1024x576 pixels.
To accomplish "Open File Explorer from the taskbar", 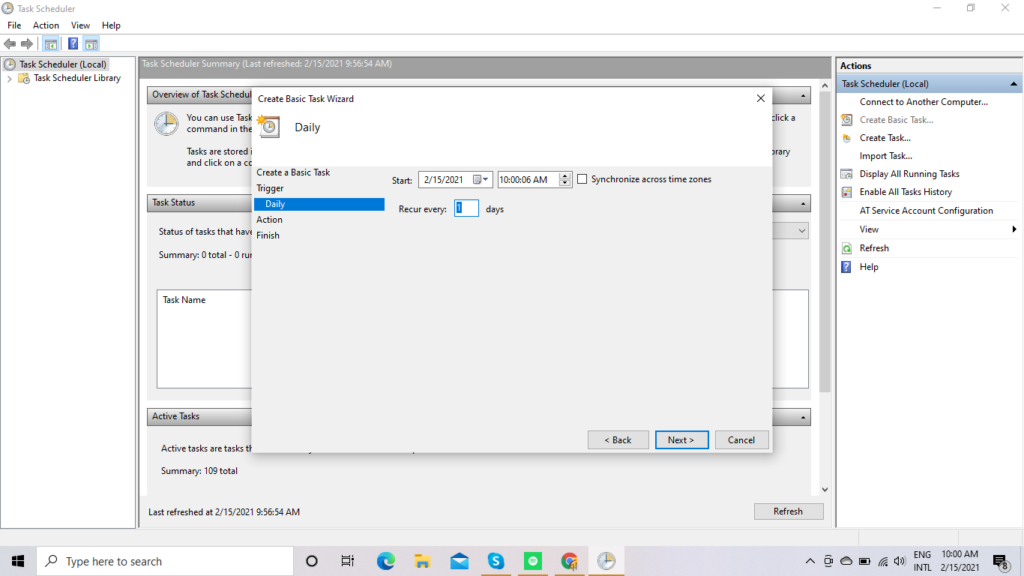I will pyautogui.click(x=422, y=561).
